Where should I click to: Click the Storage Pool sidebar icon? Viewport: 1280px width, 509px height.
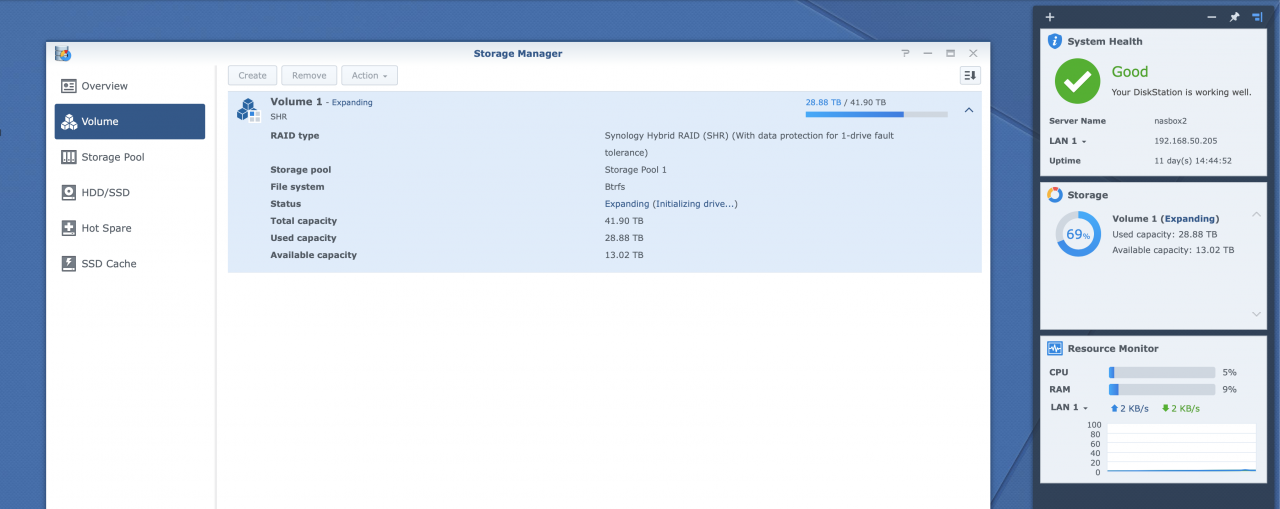(69, 157)
